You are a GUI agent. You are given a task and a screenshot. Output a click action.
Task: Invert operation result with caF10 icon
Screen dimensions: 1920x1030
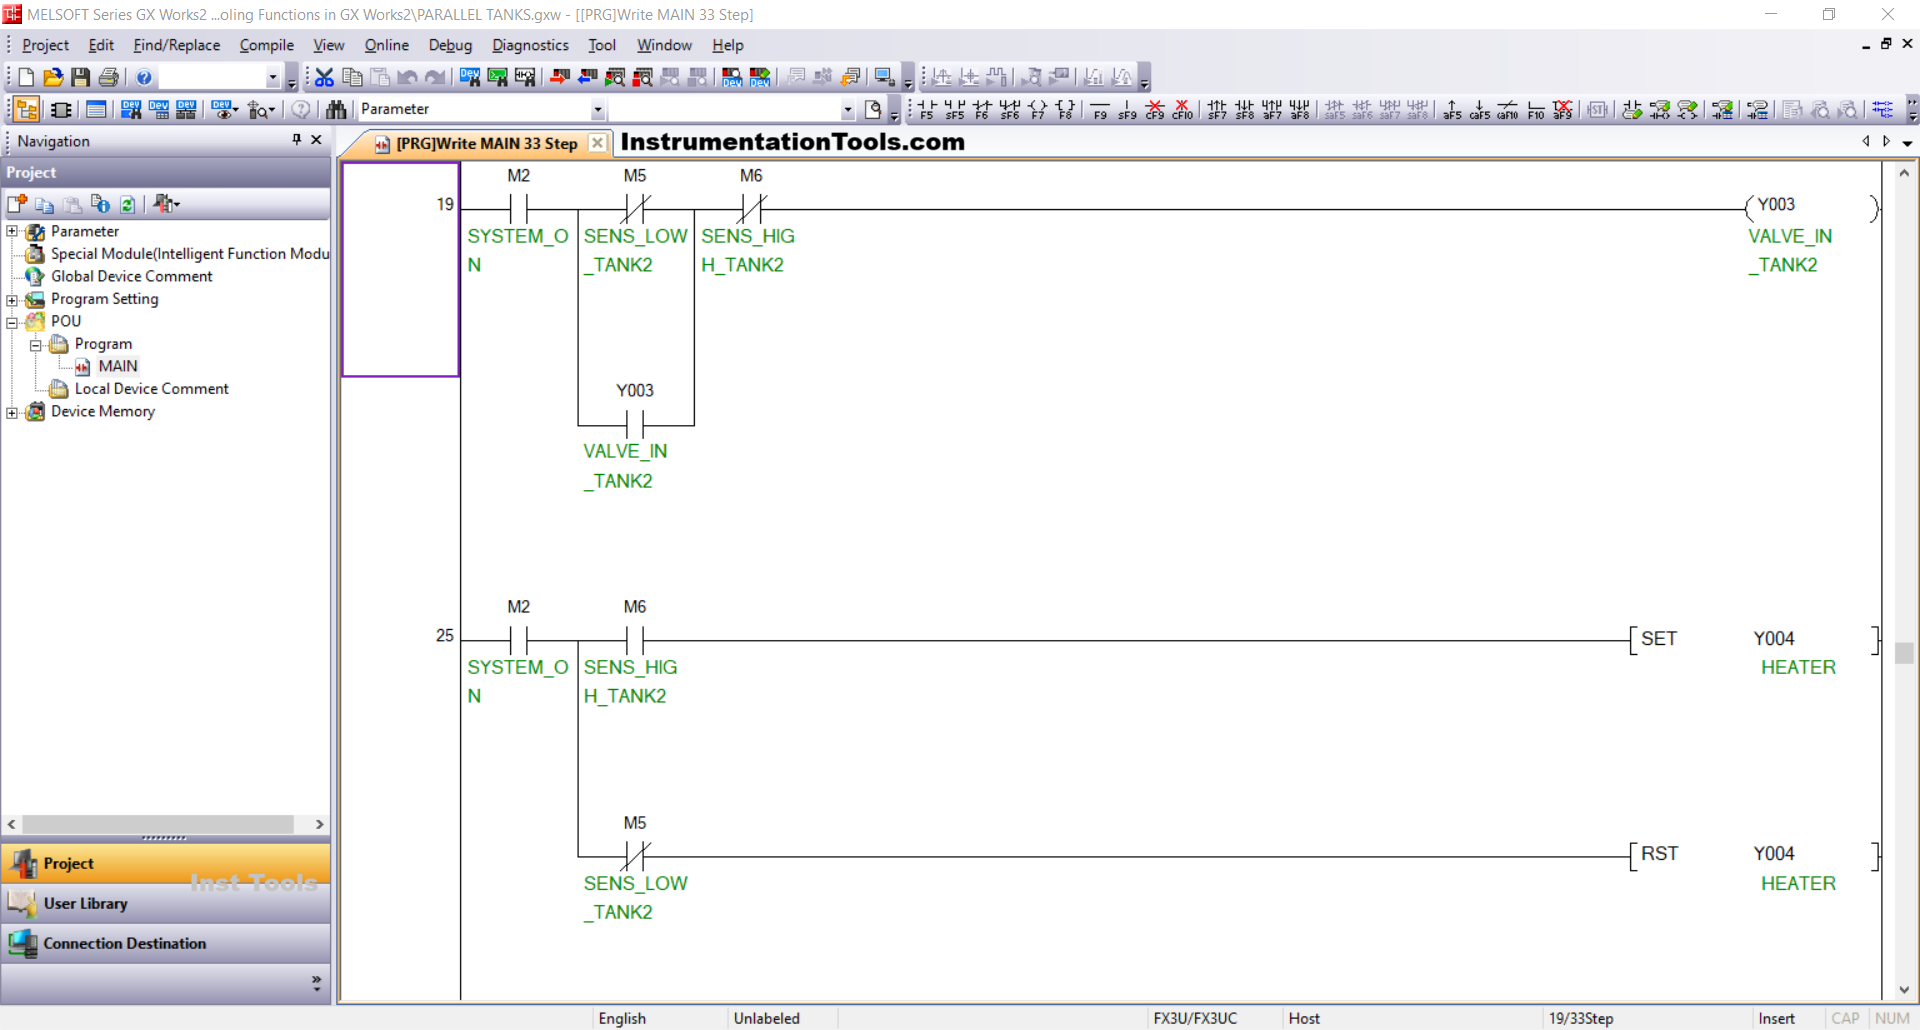(1508, 109)
